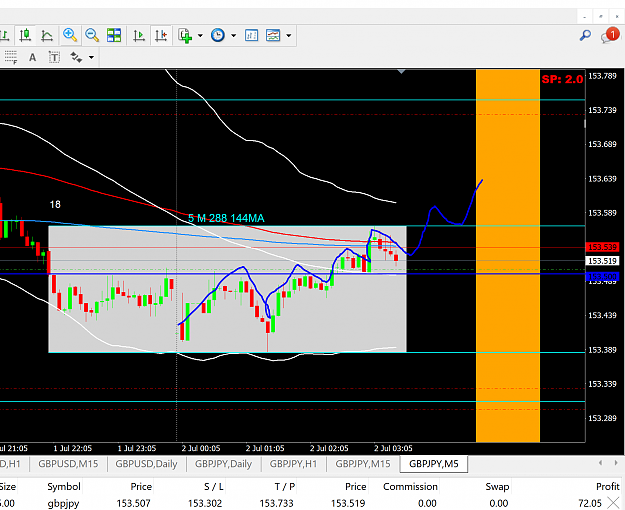Select the arrows drawing tool

[76, 57]
